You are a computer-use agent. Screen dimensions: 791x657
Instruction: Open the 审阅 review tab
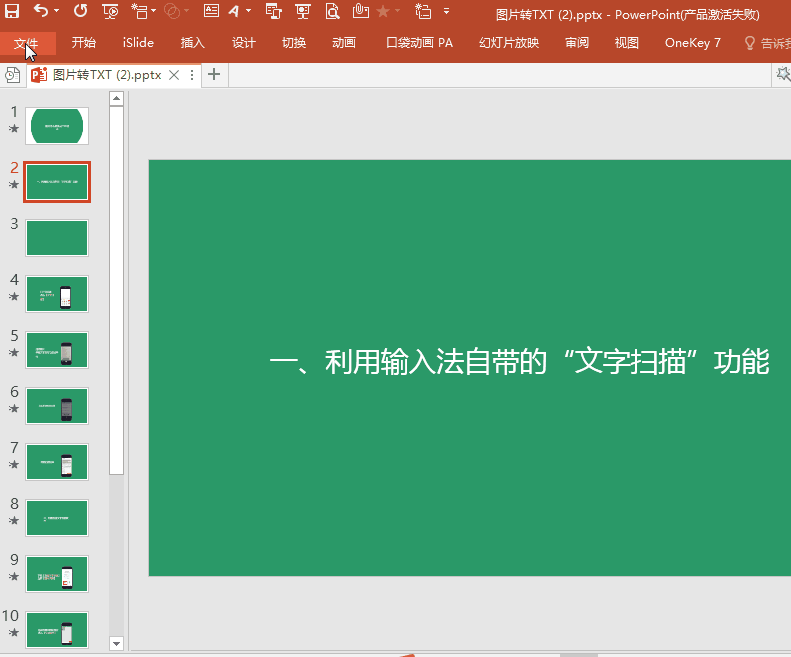pyautogui.click(x=577, y=43)
